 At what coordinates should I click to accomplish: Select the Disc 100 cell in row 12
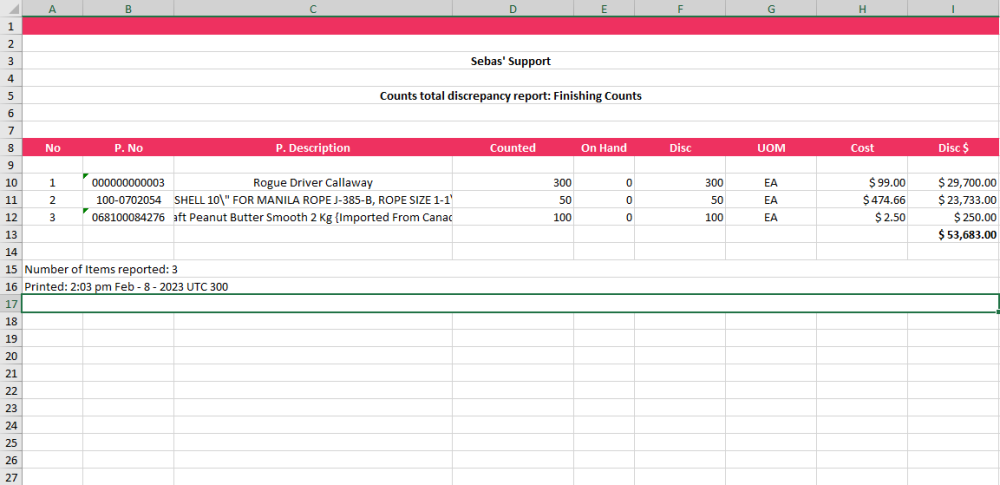(680, 217)
